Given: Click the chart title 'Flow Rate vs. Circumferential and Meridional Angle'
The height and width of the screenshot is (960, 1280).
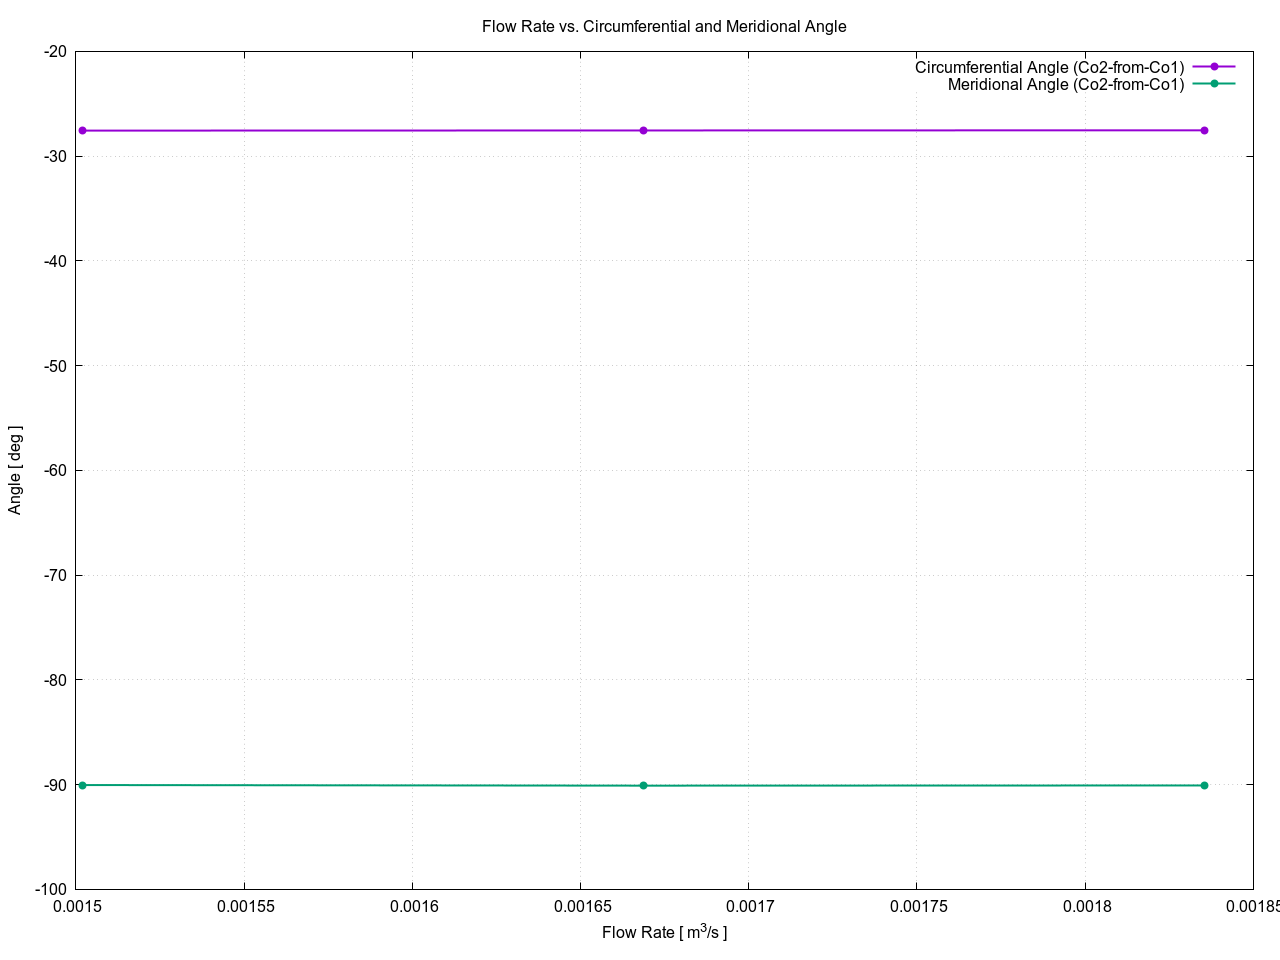Looking at the screenshot, I should pos(664,27).
